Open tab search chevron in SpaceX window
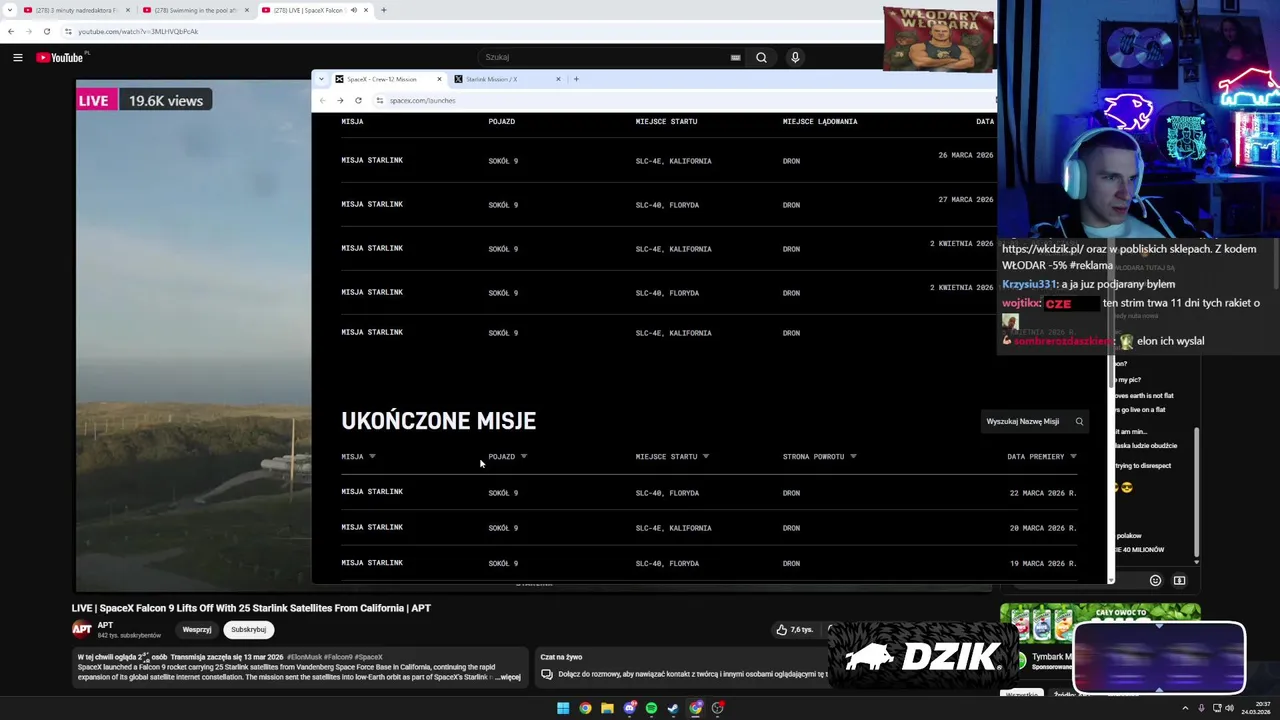This screenshot has height=720, width=1280. click(321, 79)
